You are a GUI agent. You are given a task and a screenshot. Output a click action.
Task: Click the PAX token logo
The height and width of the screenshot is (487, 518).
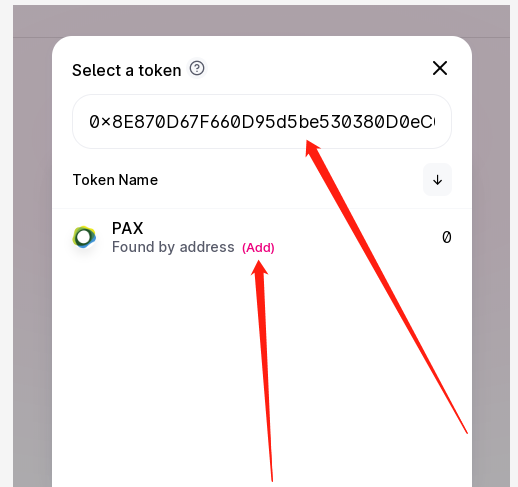tap(84, 237)
